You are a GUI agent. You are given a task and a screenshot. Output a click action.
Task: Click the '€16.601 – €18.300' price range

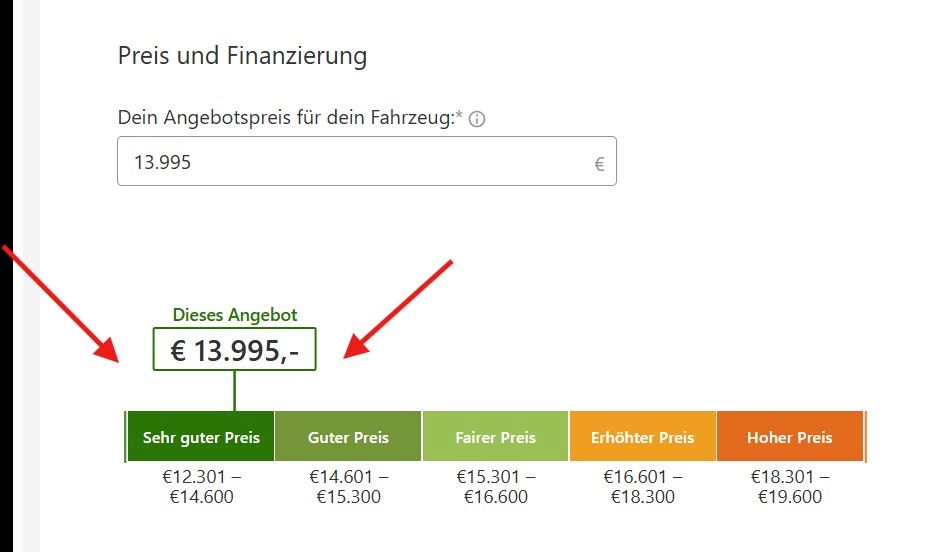click(642, 486)
